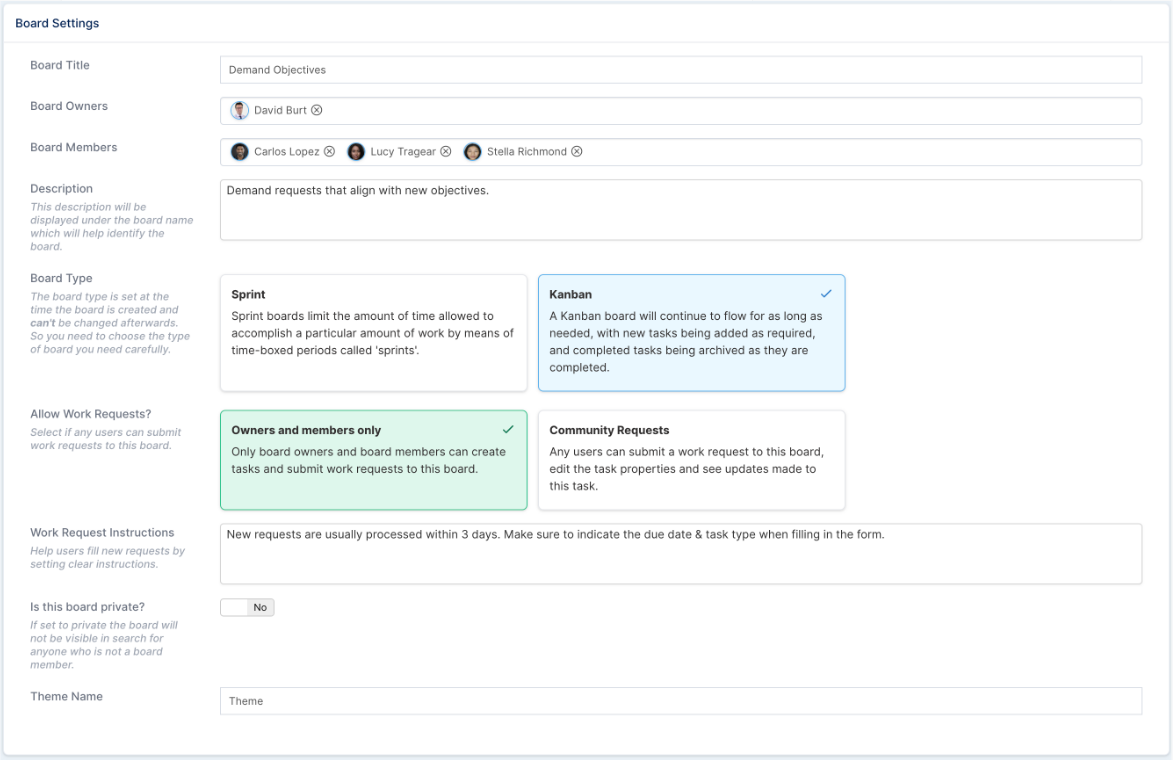Select the Kanban board type card

(x=691, y=333)
